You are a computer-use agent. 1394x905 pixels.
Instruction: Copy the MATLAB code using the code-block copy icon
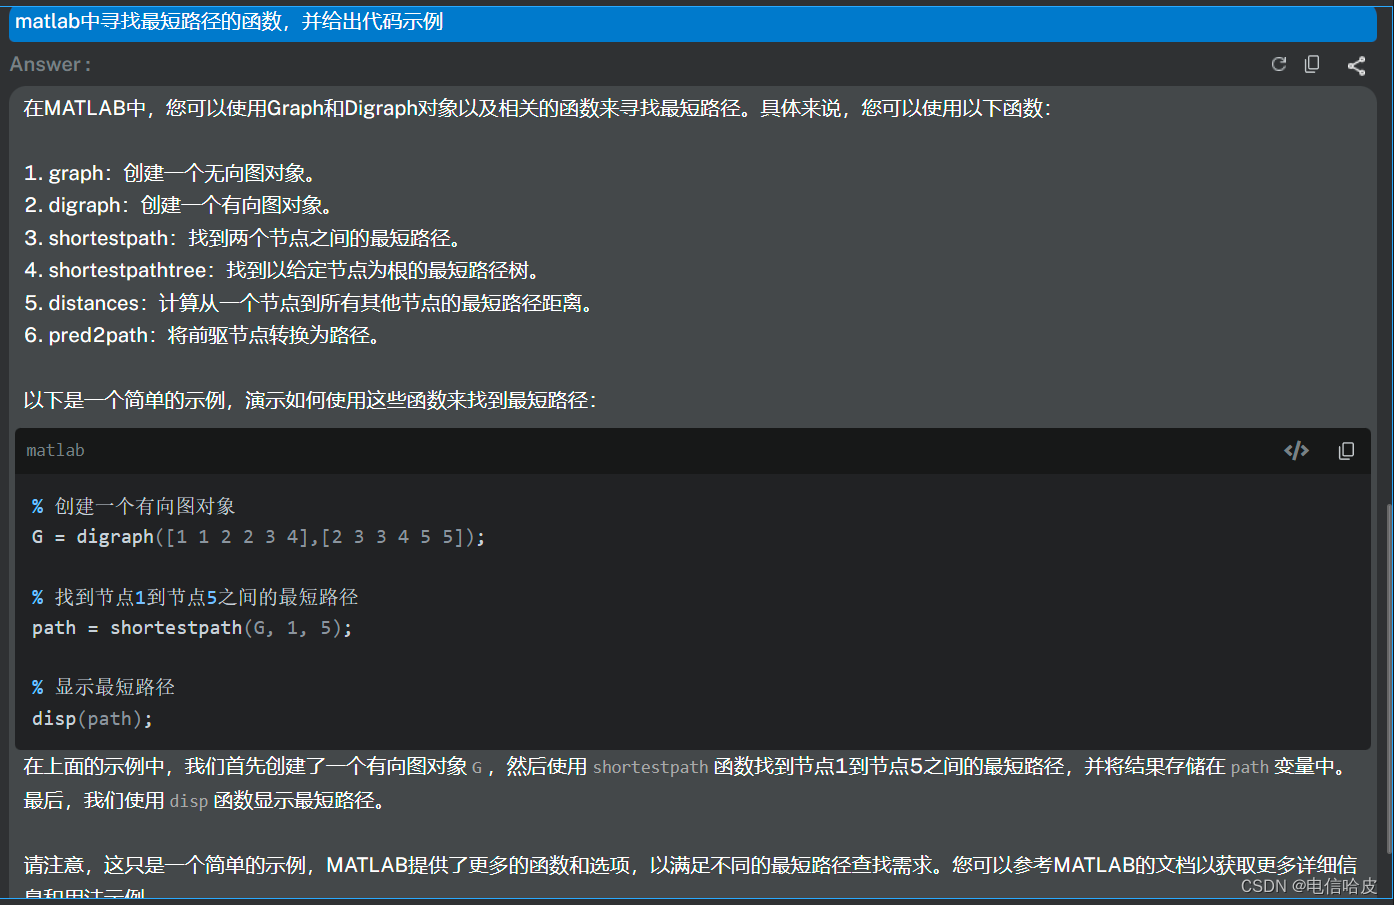point(1346,450)
